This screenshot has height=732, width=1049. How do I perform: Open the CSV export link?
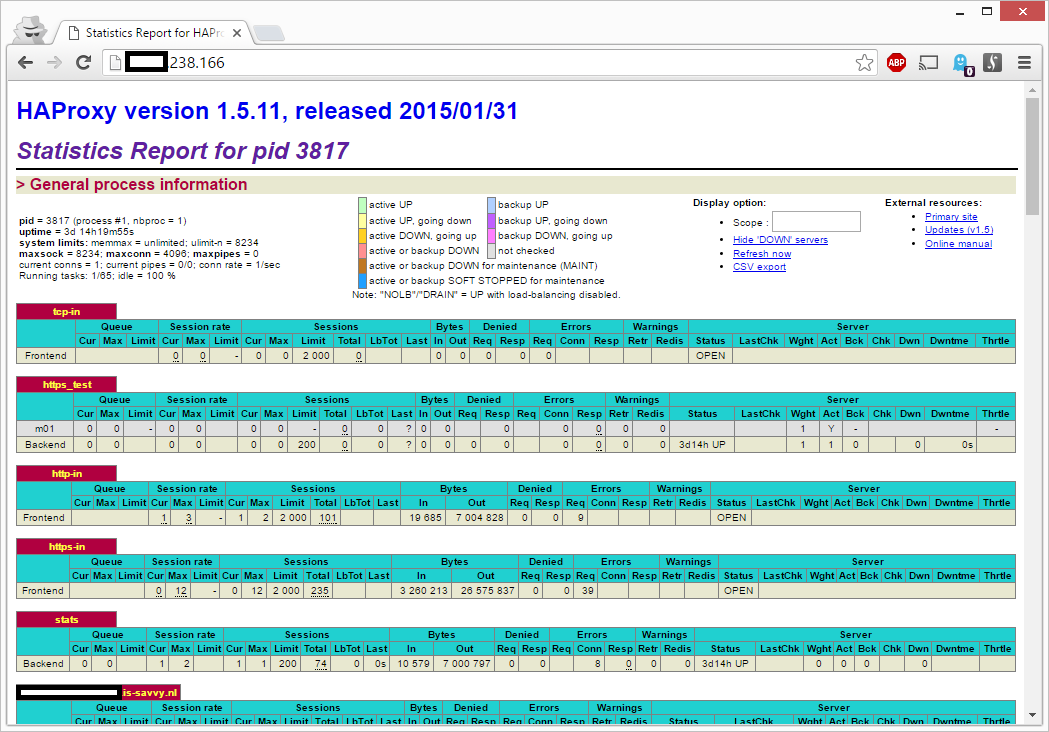pyautogui.click(x=759, y=266)
